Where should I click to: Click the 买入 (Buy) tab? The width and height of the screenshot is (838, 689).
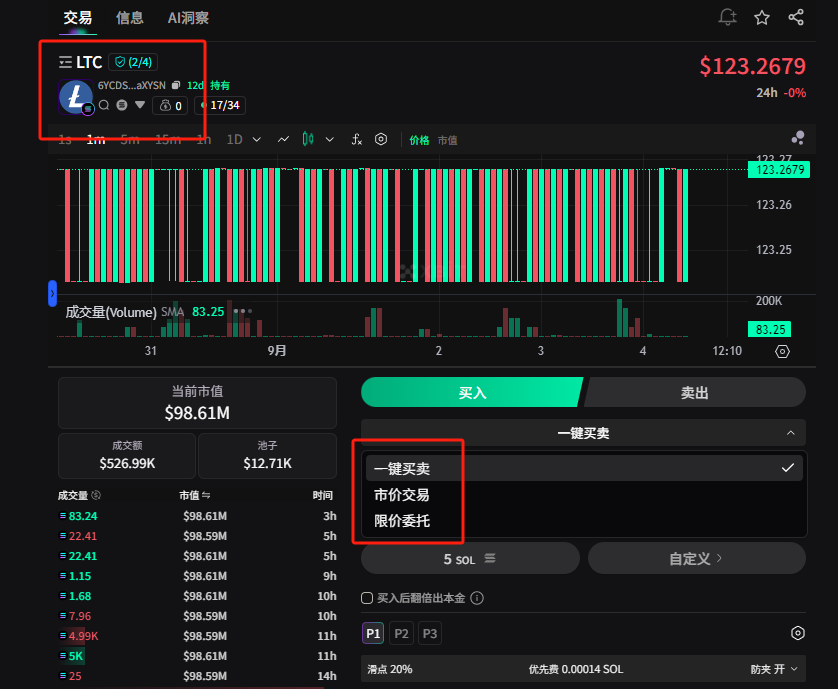[x=472, y=392]
